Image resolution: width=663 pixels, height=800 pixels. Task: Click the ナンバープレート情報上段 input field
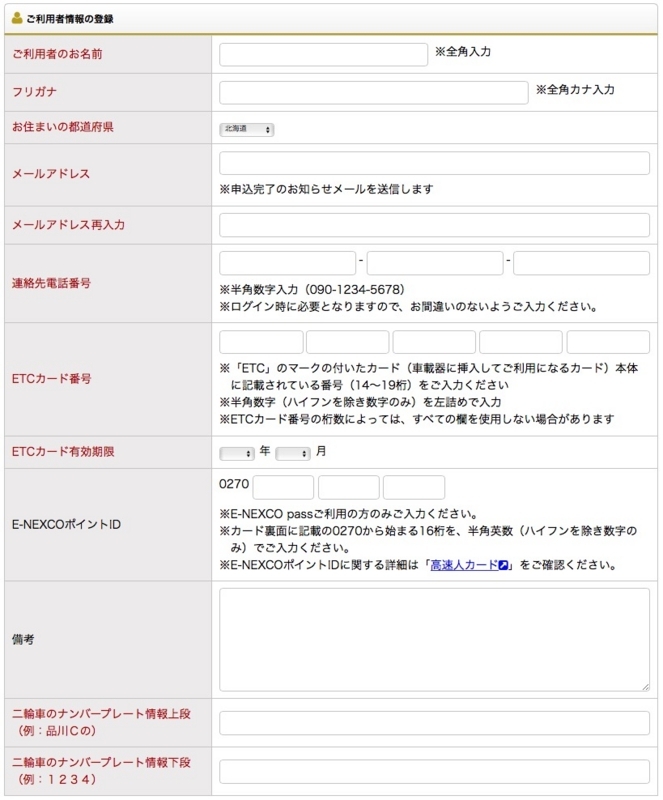434,723
